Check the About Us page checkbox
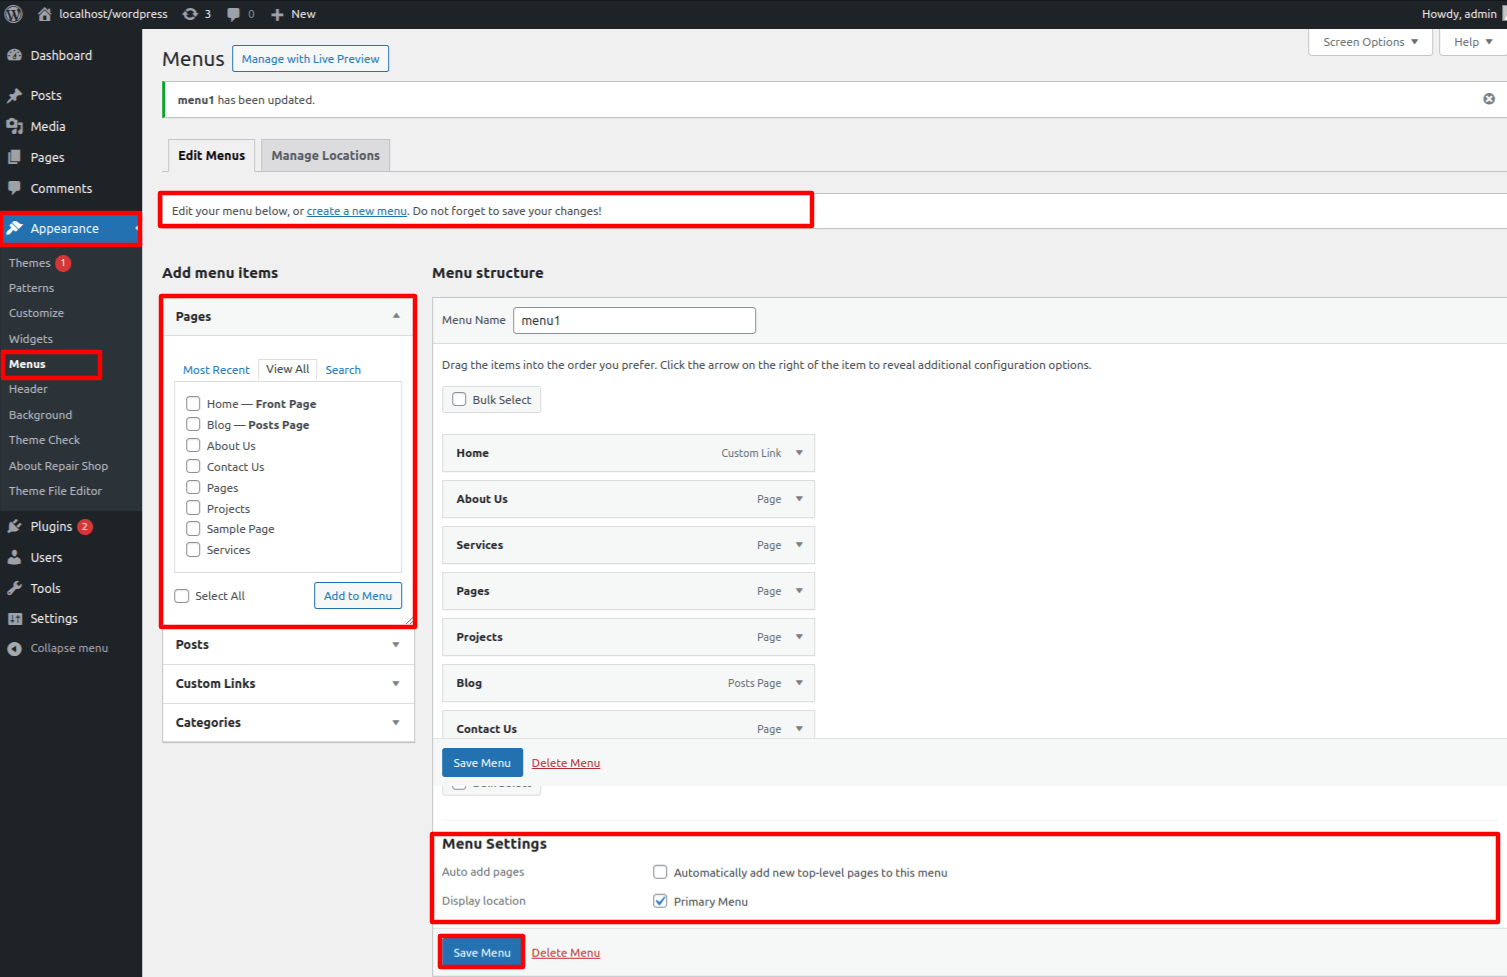This screenshot has height=977, width=1507. [193, 446]
